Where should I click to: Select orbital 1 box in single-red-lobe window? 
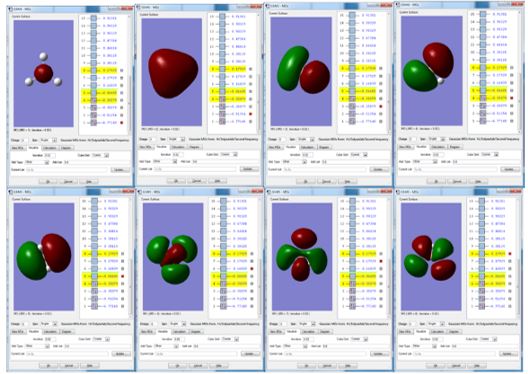(222, 121)
